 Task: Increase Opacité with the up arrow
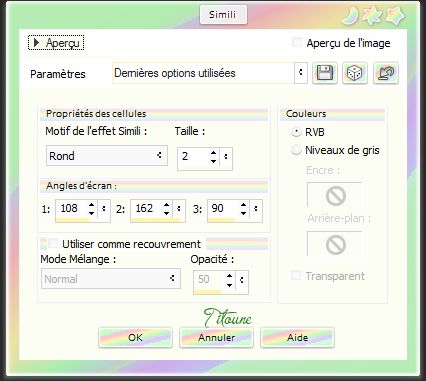(229, 276)
